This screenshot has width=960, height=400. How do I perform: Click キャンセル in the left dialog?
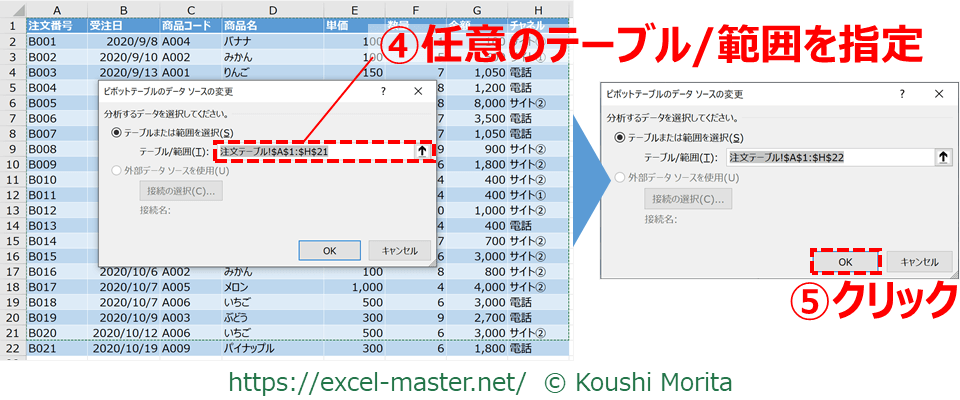(x=399, y=251)
